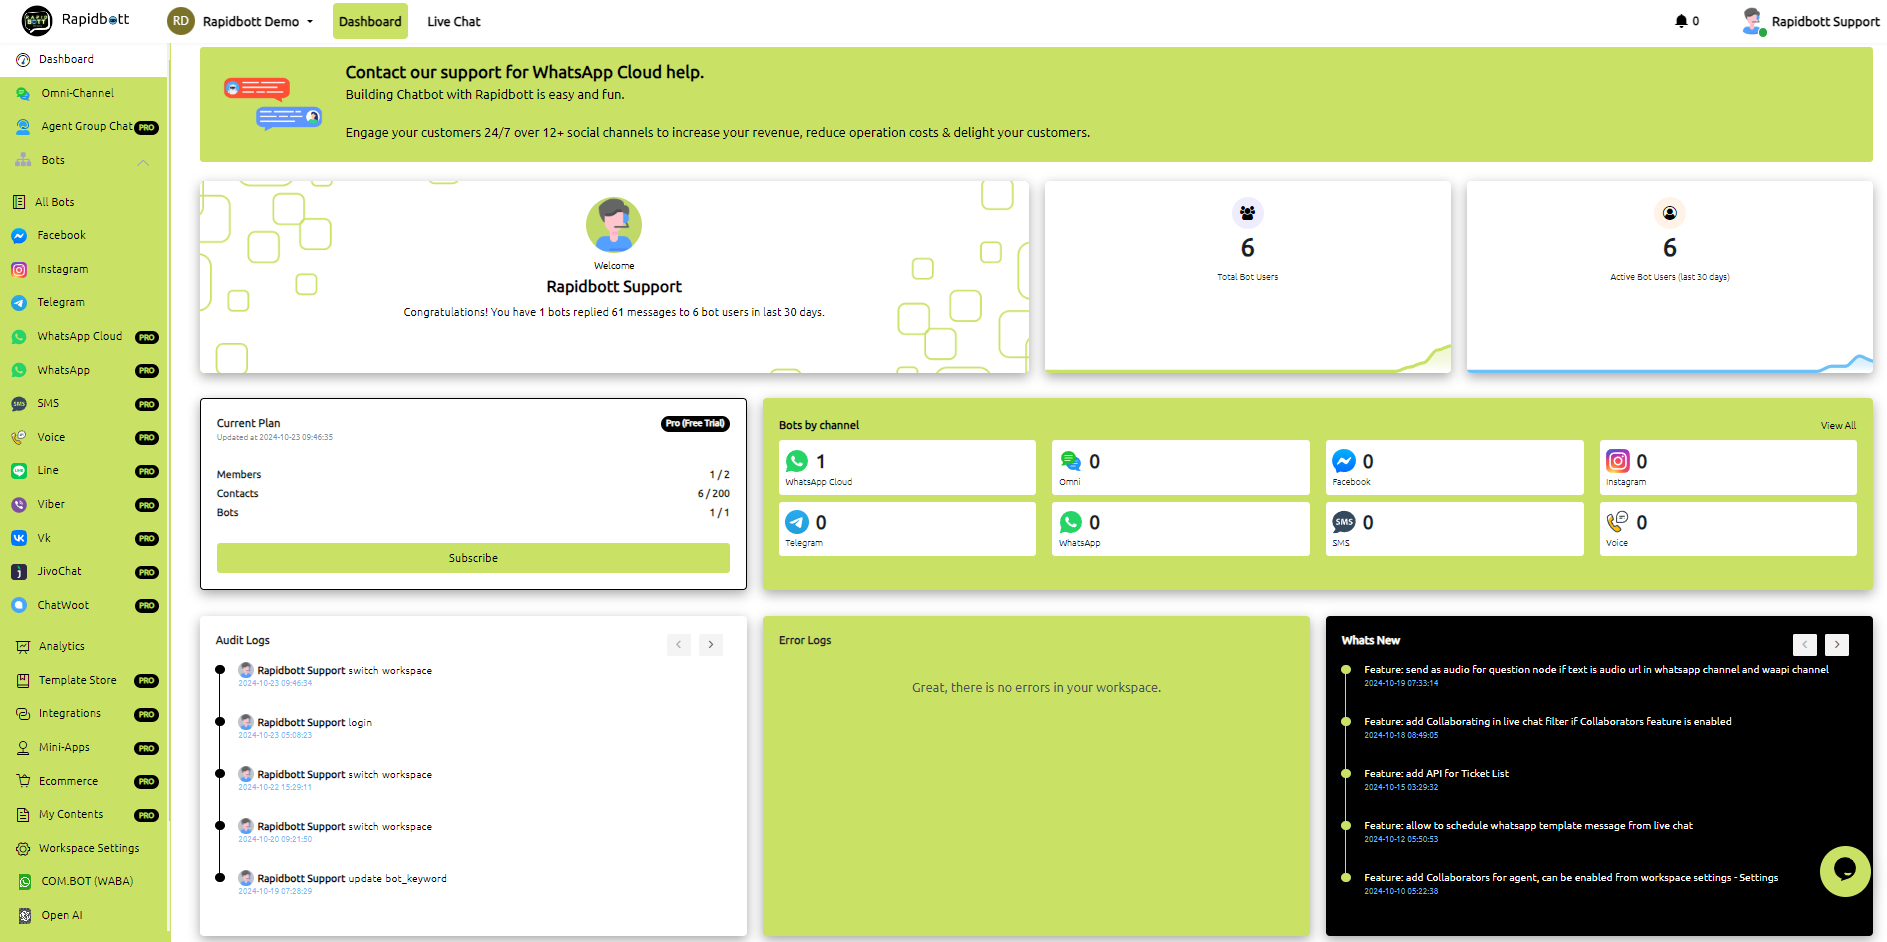Screen dimensions: 1887x942
Task: Click the Voice sidebar icon
Action: pos(19,437)
